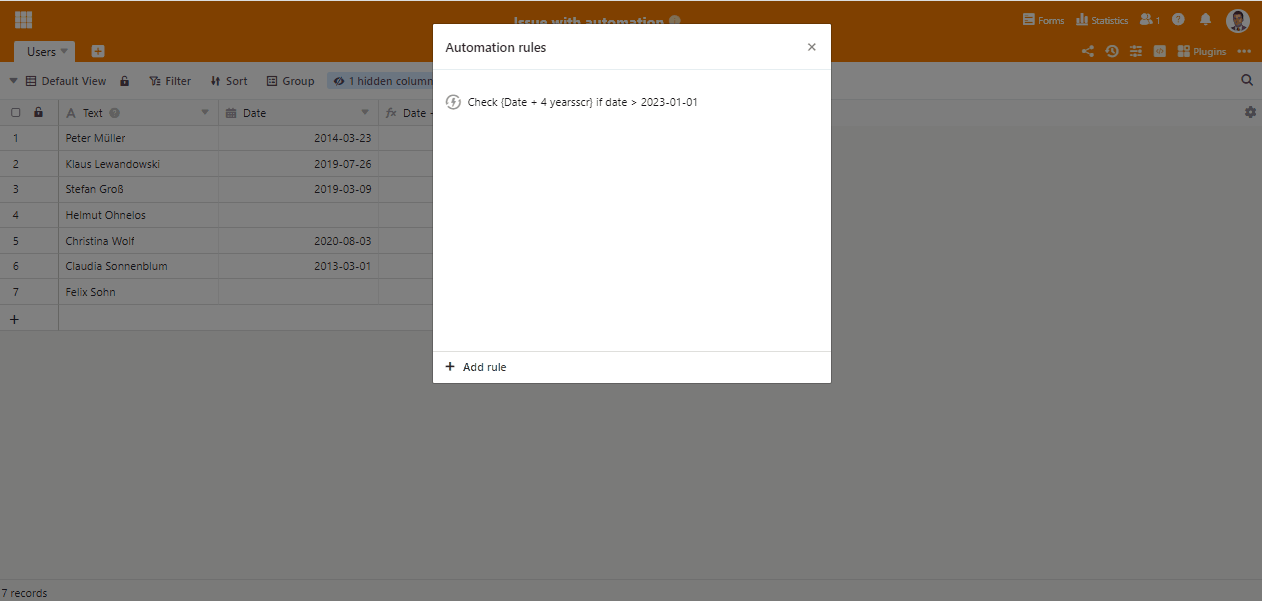Click Add rule in Automation rules

pyautogui.click(x=476, y=367)
